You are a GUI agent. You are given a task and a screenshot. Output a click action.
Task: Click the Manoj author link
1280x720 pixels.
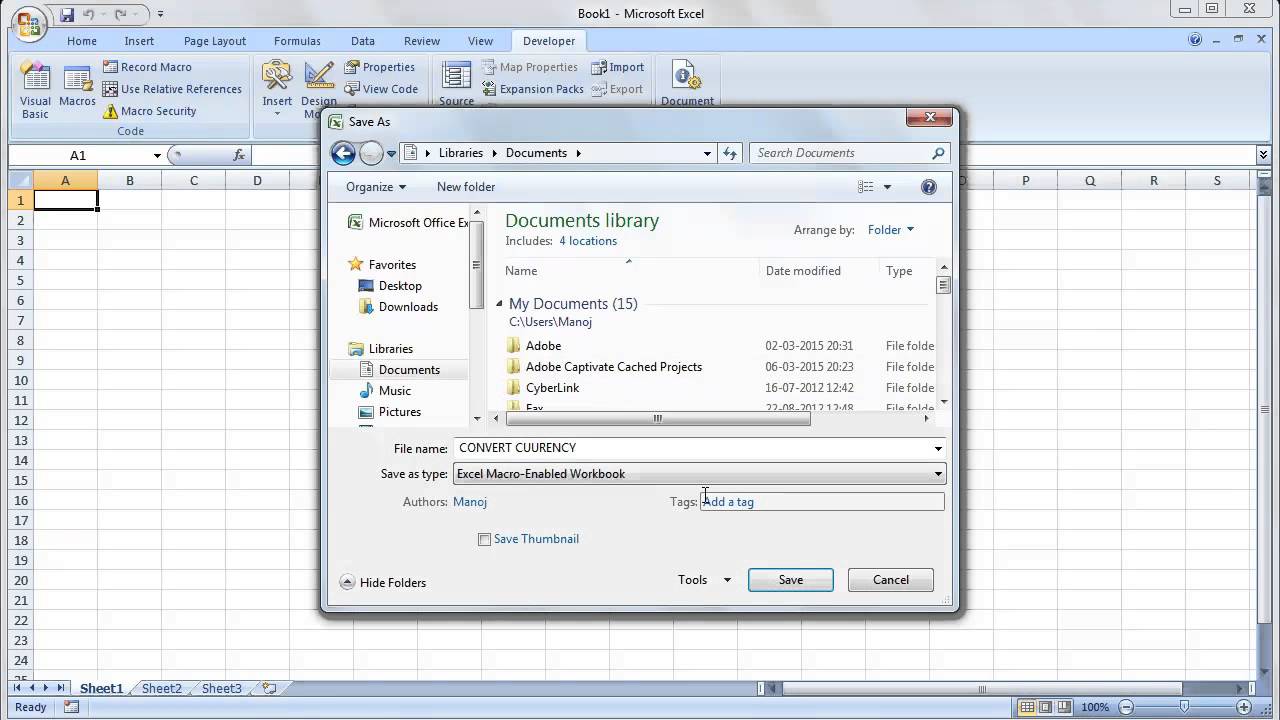[x=470, y=502]
